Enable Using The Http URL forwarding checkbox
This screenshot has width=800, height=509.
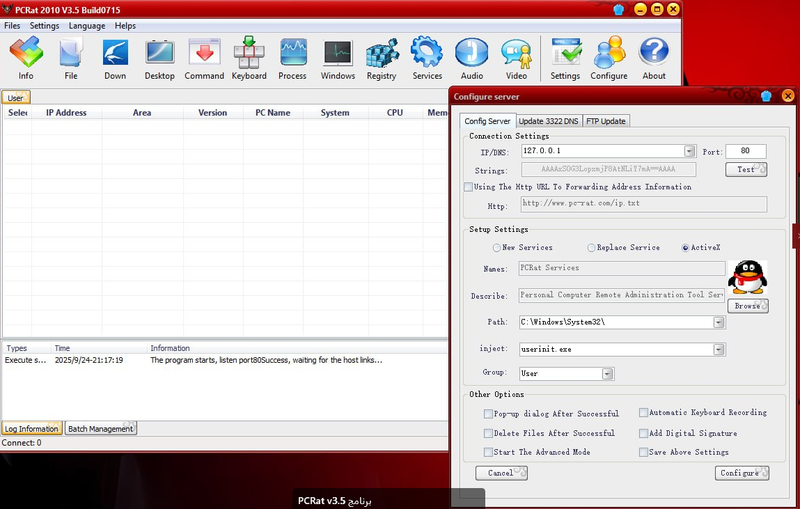click(x=468, y=187)
